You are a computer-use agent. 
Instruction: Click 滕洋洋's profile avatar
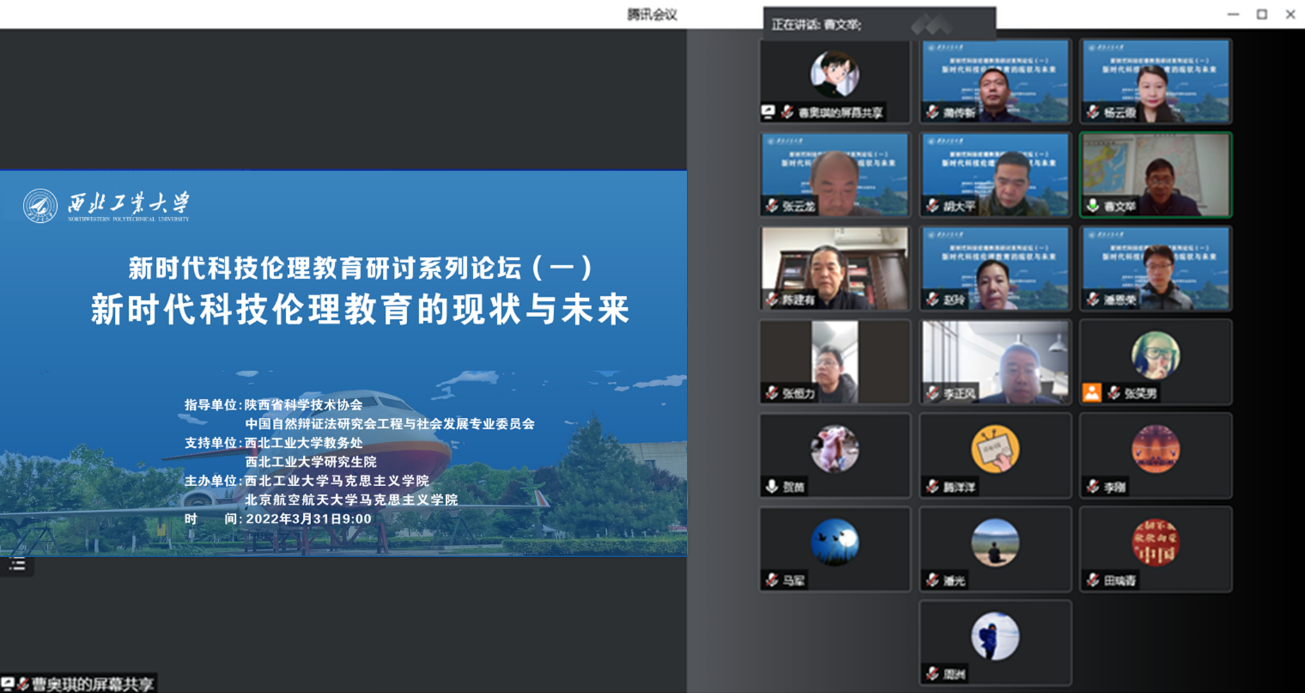point(995,449)
